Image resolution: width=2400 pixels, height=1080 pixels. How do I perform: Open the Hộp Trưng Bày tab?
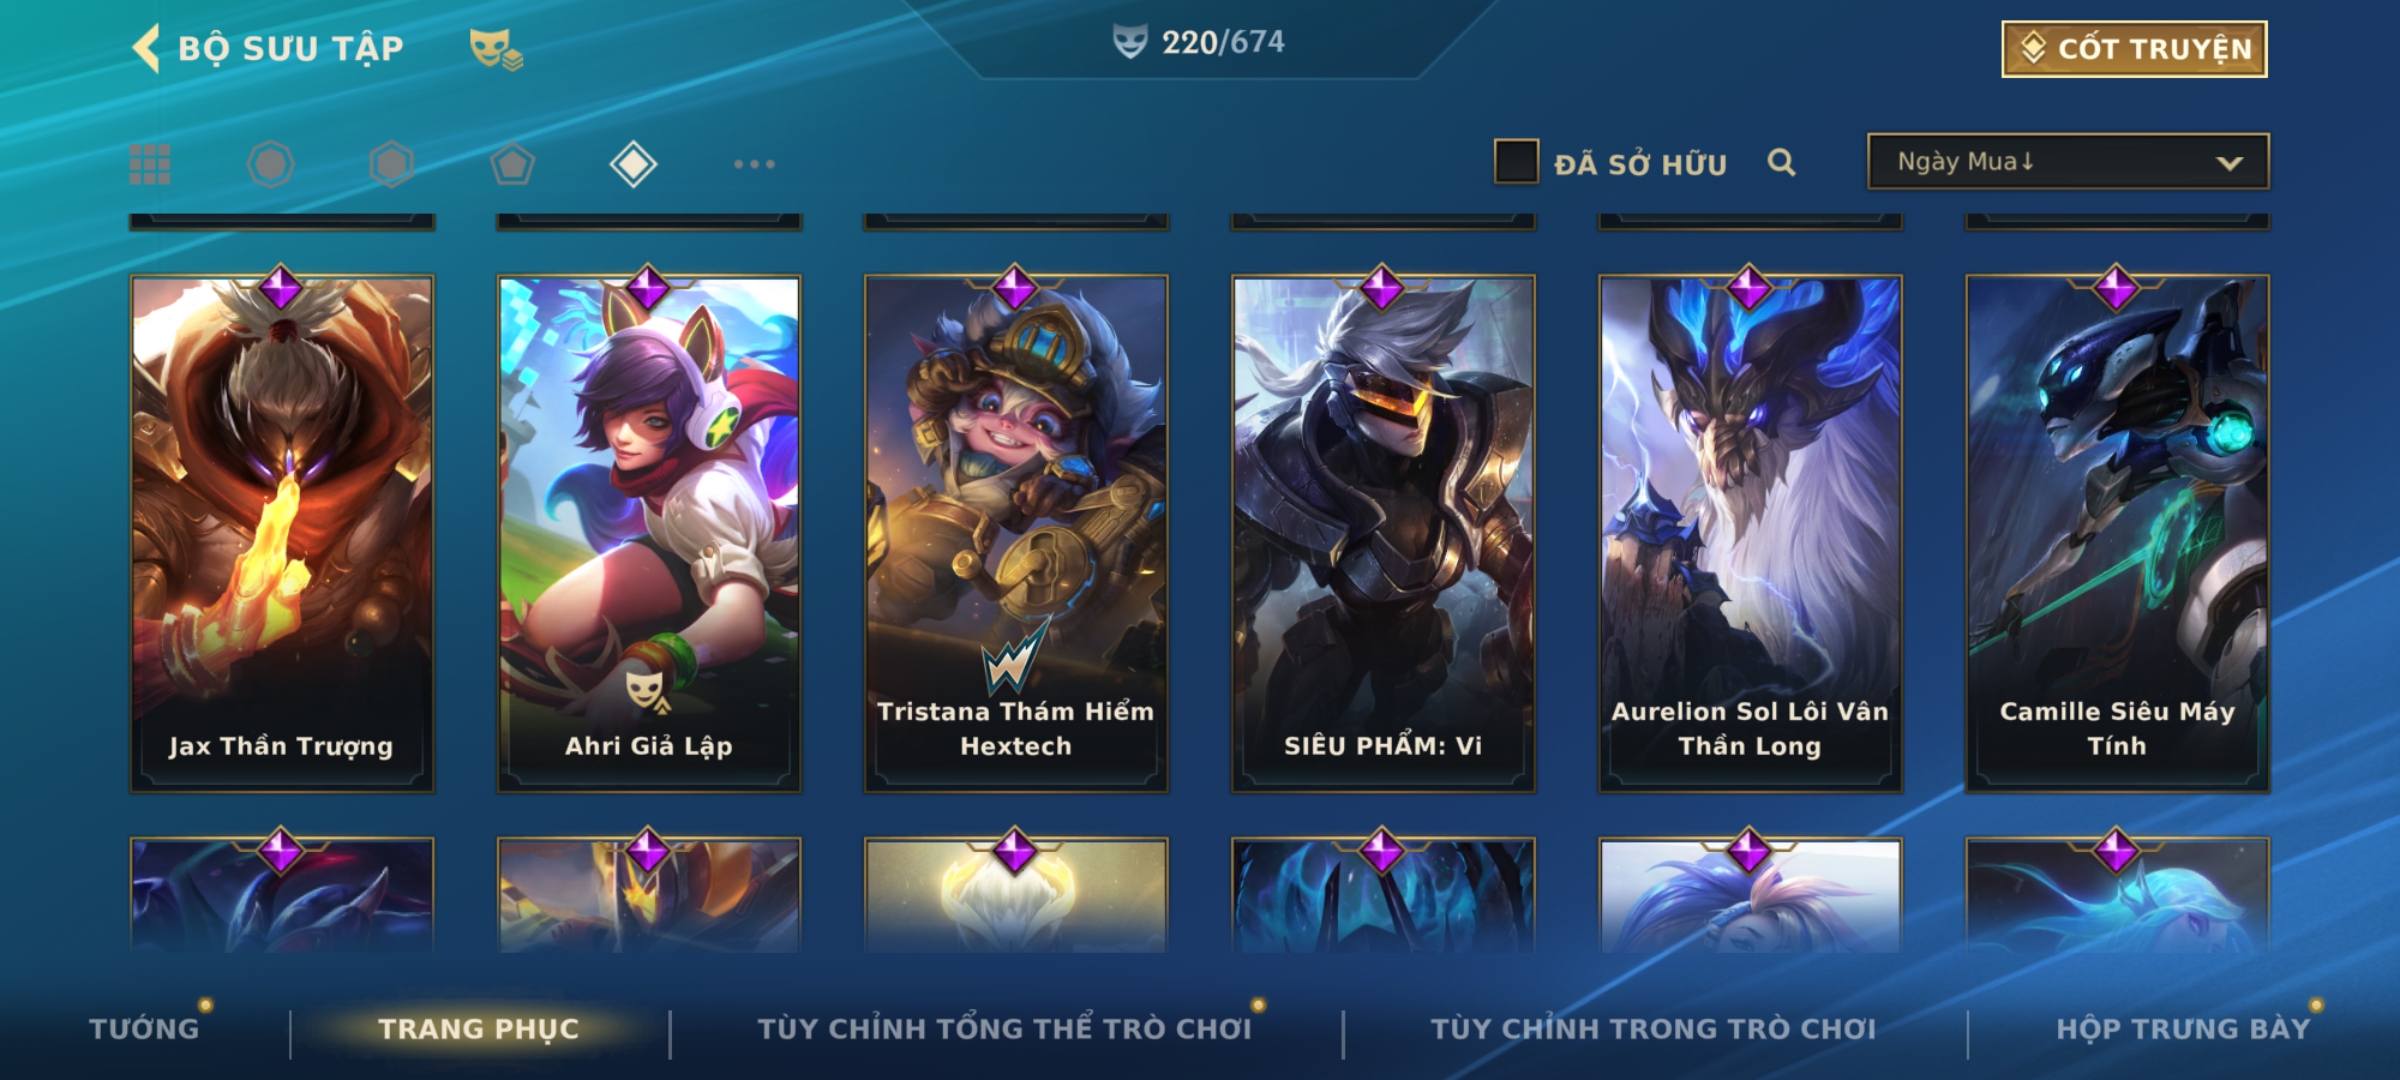(2183, 1029)
